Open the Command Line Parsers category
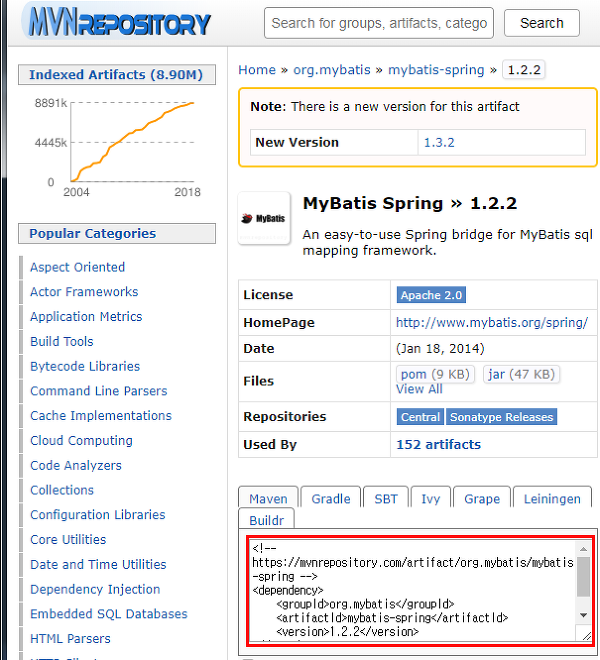600x660 pixels. tap(99, 391)
